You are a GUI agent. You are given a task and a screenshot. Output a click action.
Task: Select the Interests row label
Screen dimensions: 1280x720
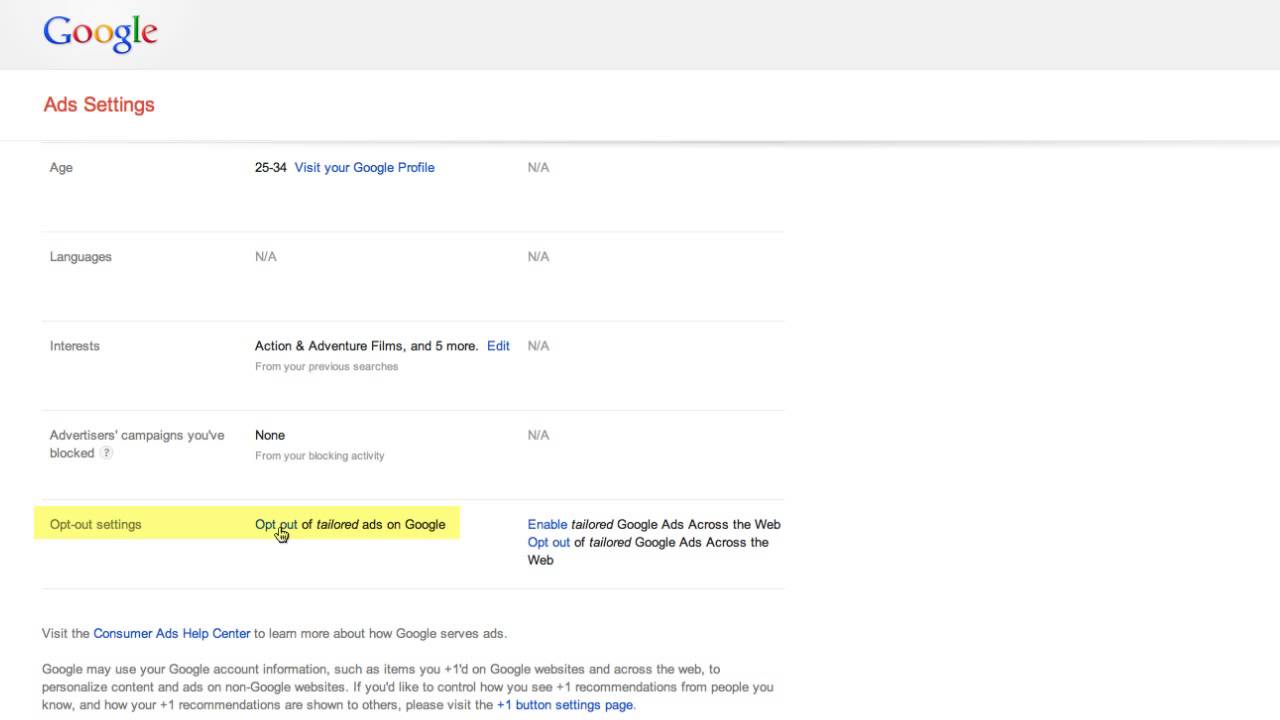click(x=75, y=346)
